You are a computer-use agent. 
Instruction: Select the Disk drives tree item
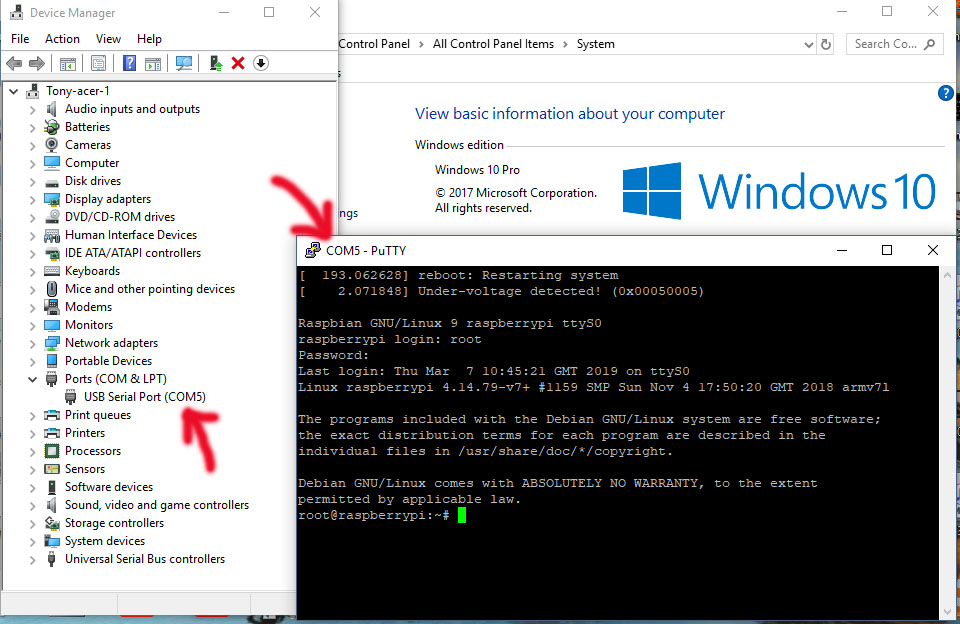click(93, 181)
